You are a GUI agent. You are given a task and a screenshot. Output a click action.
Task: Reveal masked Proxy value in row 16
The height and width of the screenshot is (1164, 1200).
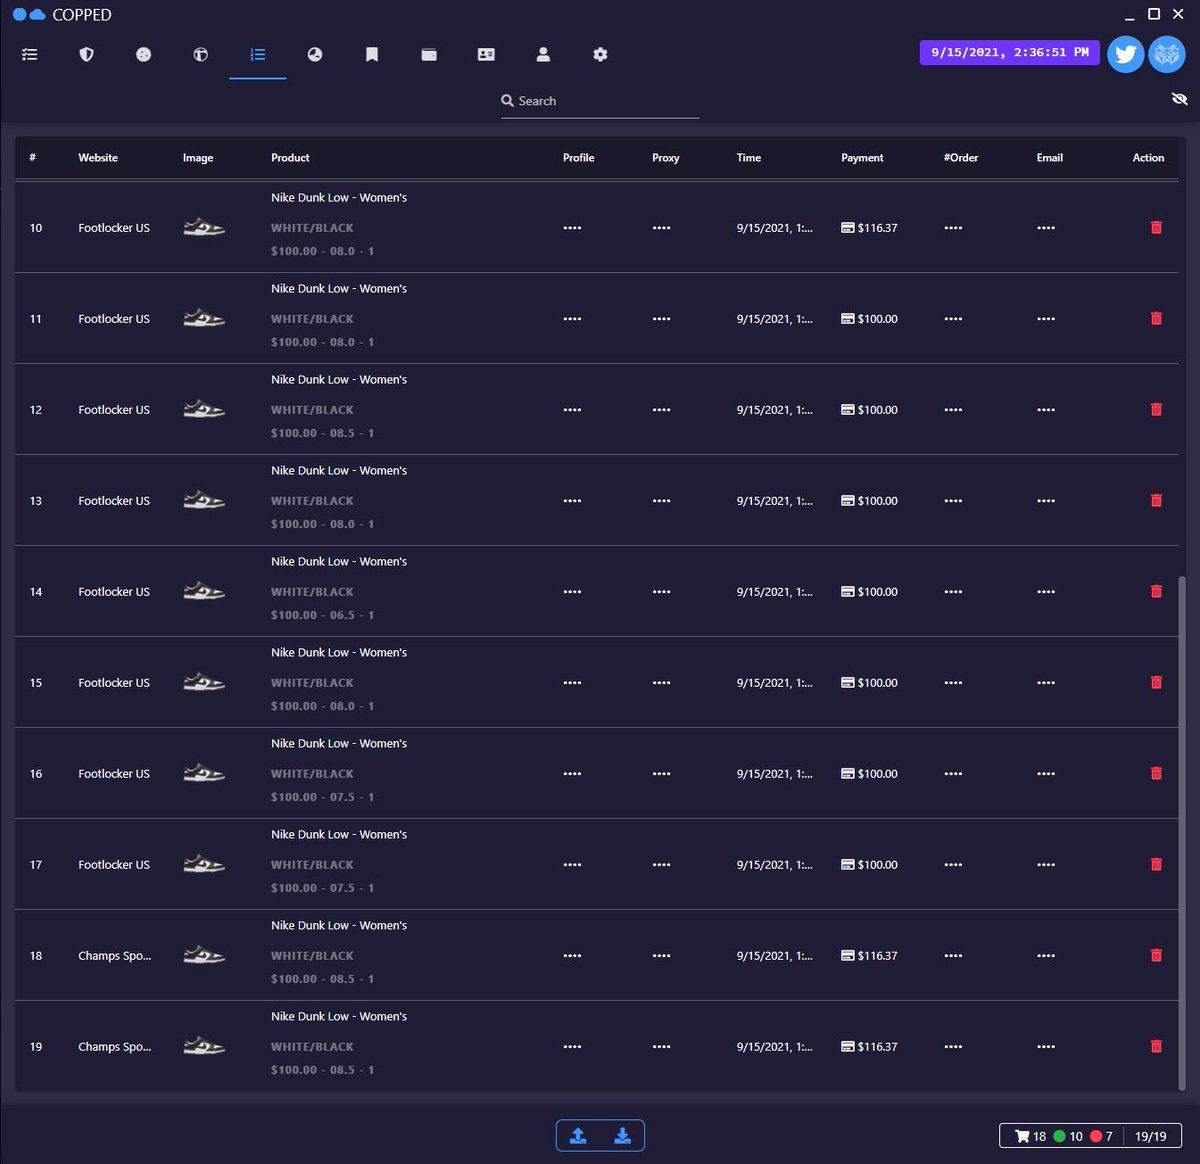tap(661, 774)
